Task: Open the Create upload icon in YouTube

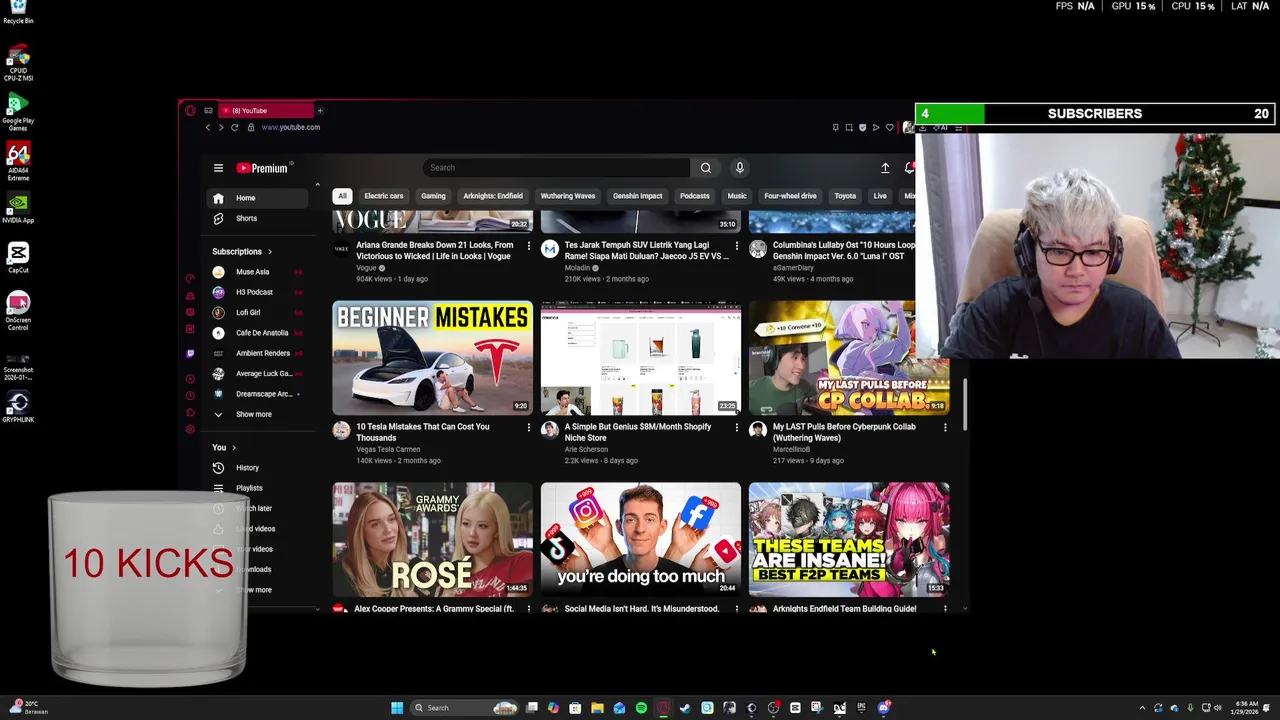Action: 885,168
